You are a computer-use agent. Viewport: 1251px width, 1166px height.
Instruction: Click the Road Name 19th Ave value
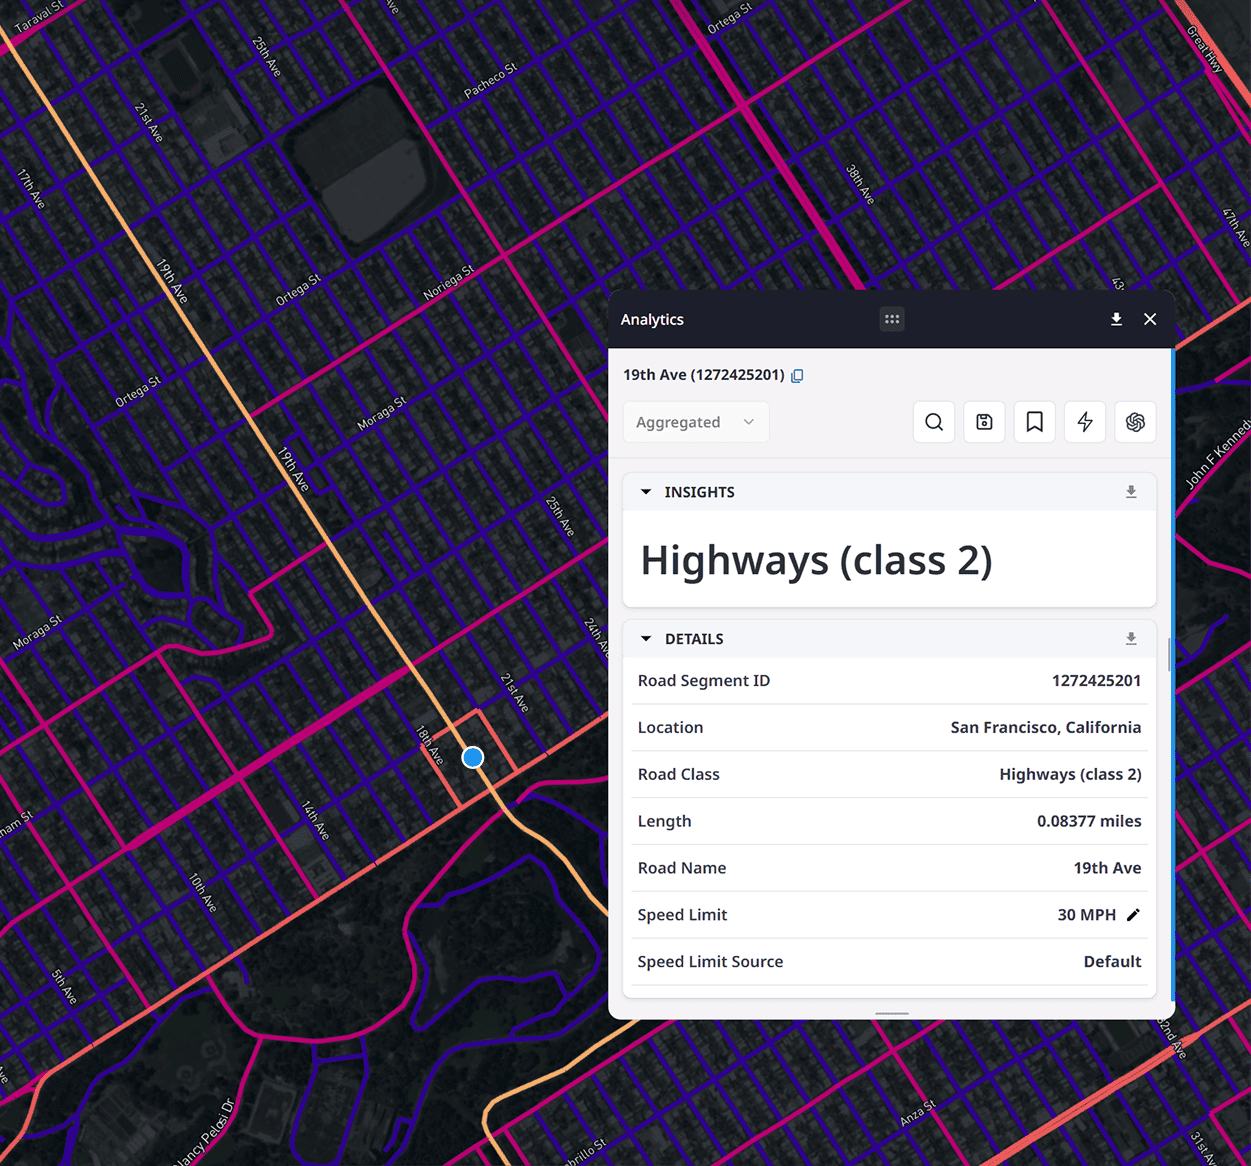point(1107,868)
